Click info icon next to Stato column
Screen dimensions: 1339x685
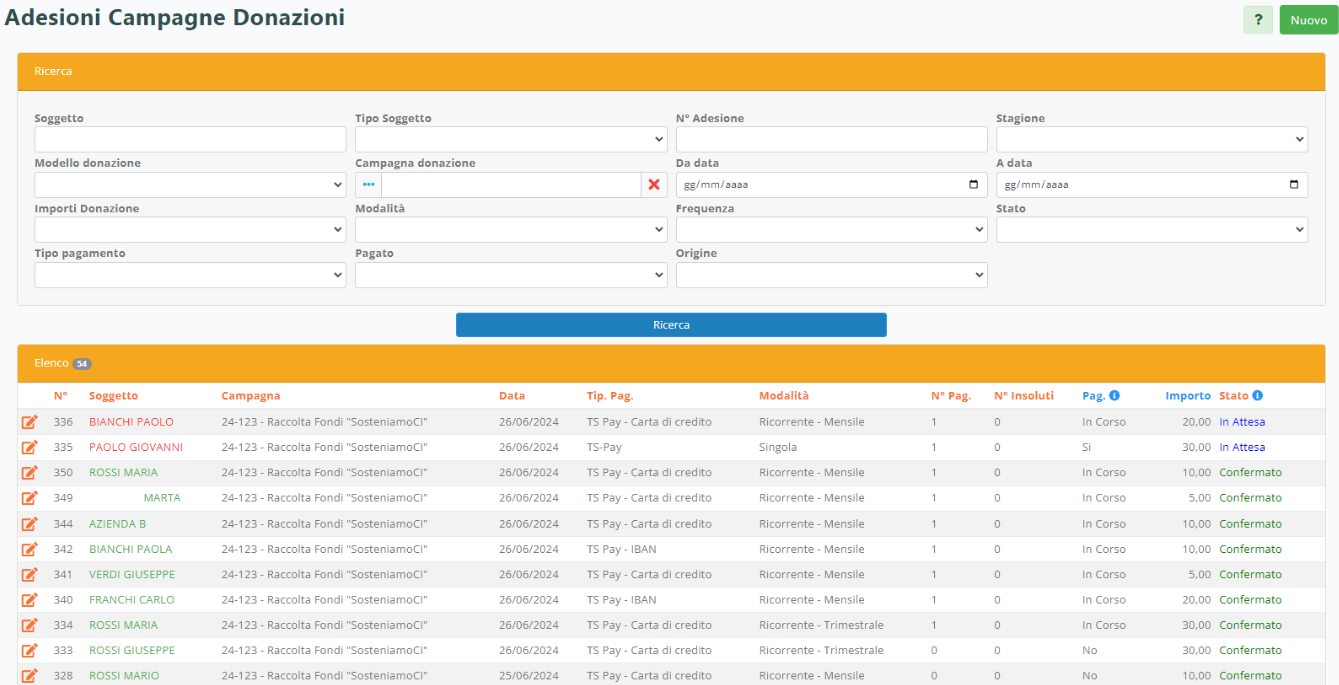(x=1258, y=396)
